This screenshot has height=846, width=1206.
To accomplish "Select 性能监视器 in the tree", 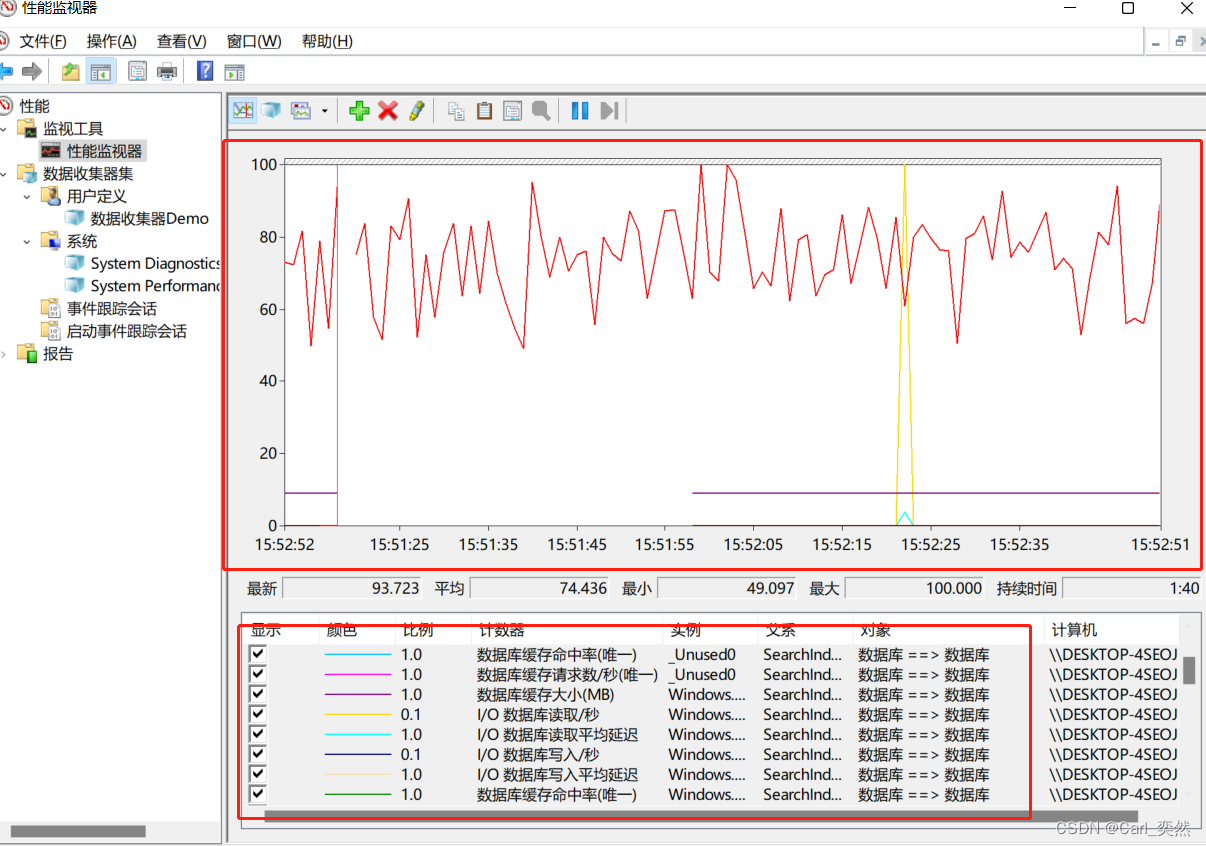I will [105, 151].
